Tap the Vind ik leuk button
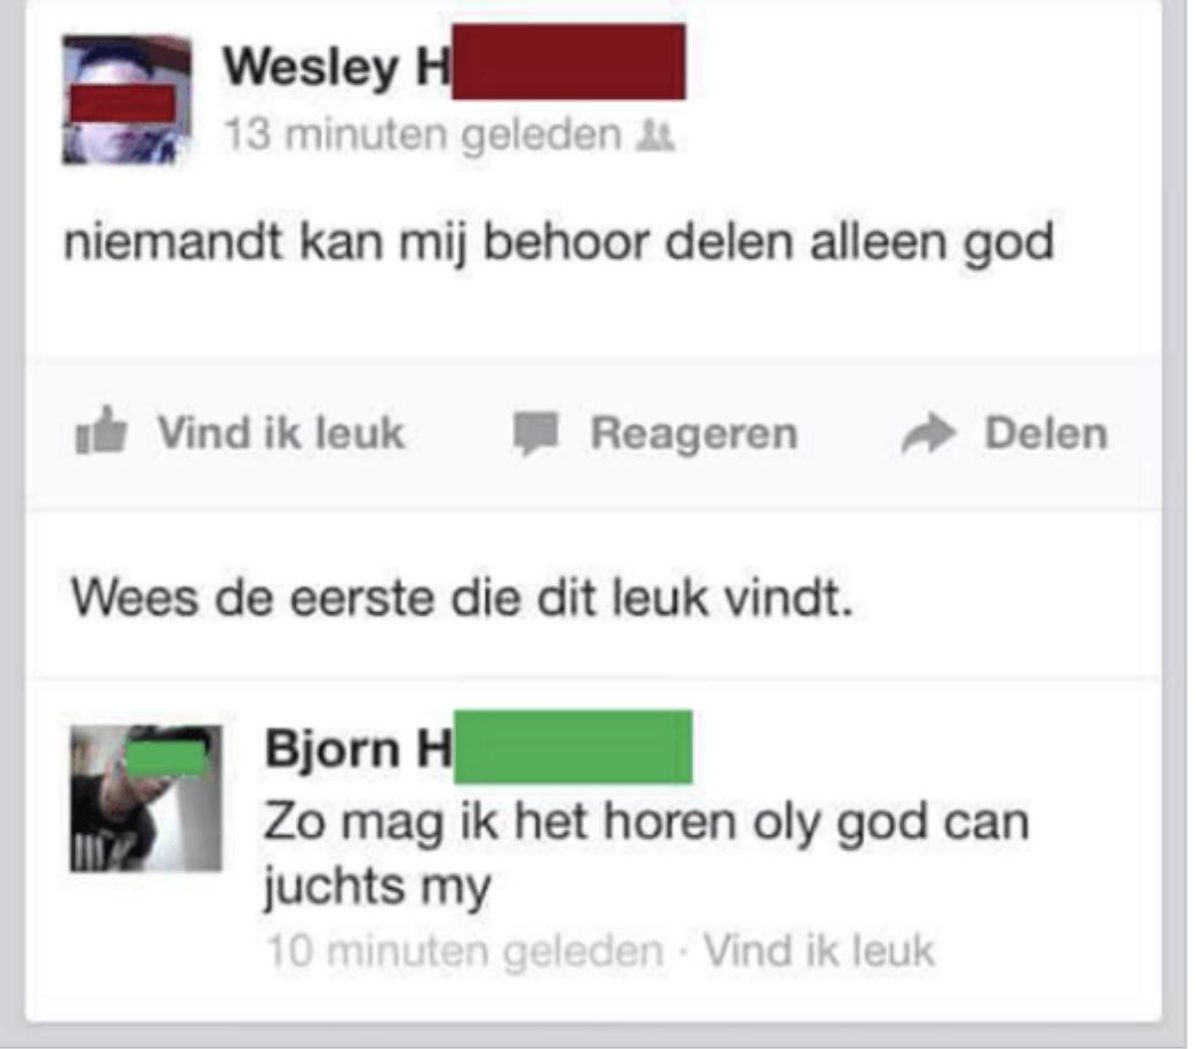1200x1049 pixels. [x=241, y=433]
